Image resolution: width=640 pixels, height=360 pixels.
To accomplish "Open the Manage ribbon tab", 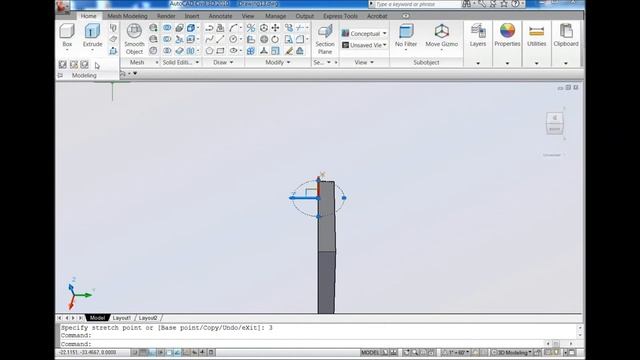I will click(x=276, y=16).
